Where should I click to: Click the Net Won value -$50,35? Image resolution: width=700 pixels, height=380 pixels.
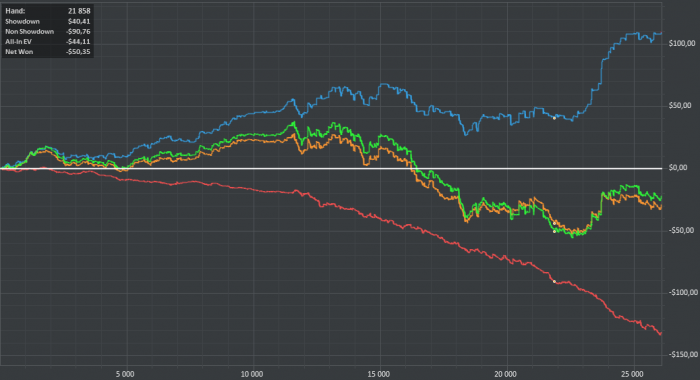point(78,52)
